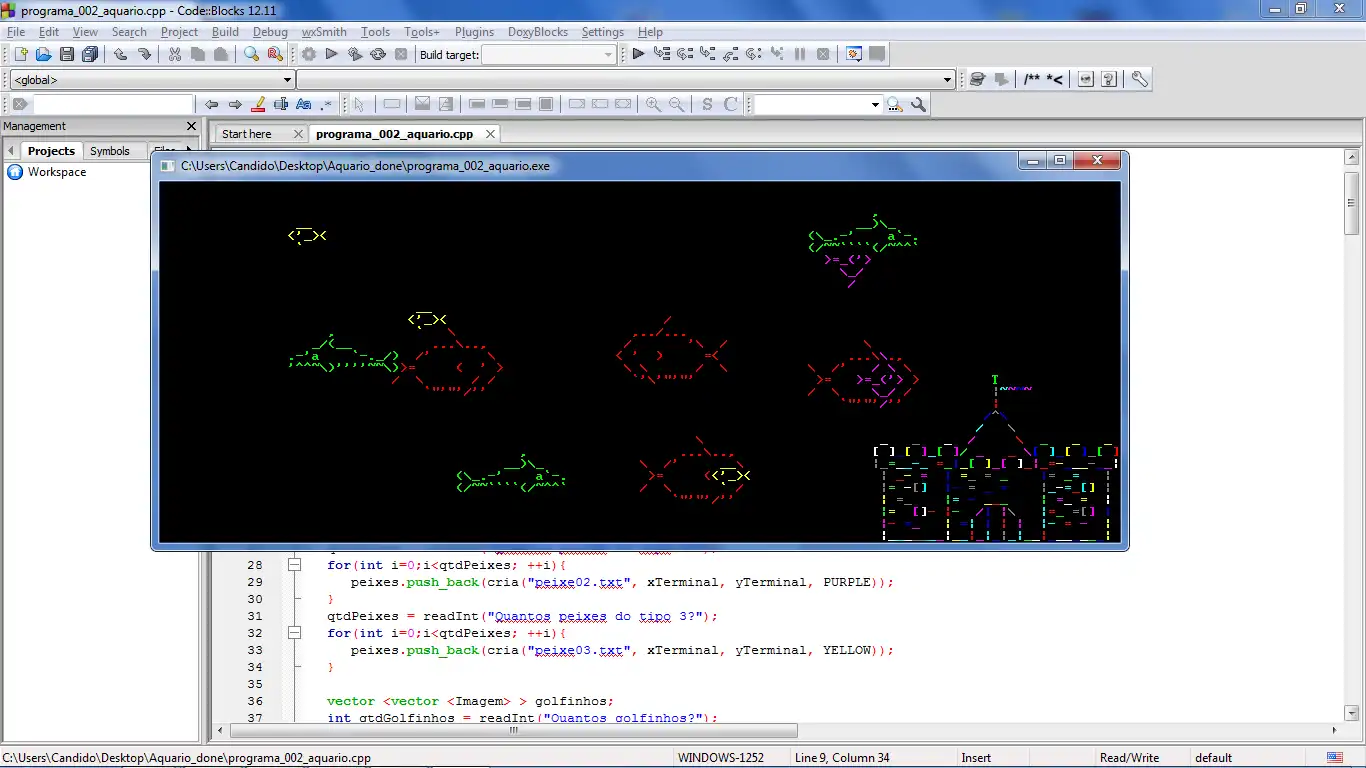
Task: Open the Plugins menu
Action: tap(474, 32)
